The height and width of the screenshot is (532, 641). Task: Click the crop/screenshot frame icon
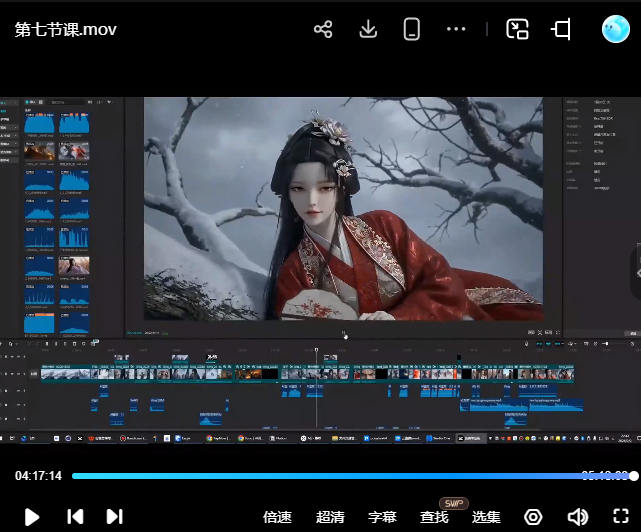pos(561,29)
